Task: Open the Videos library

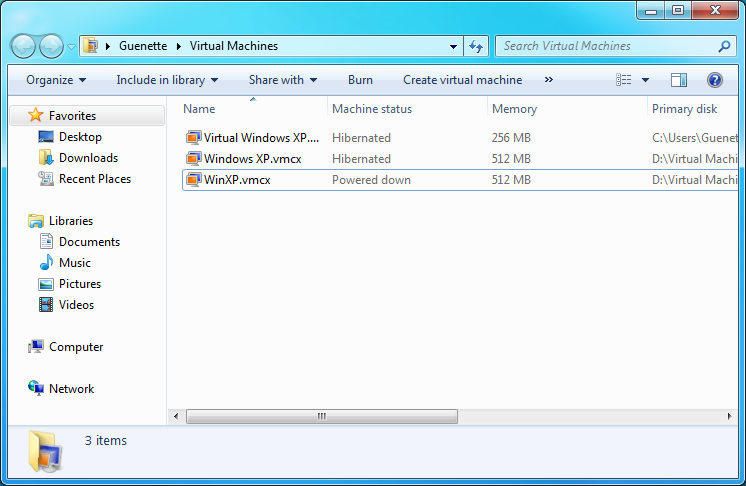Action: tap(76, 304)
